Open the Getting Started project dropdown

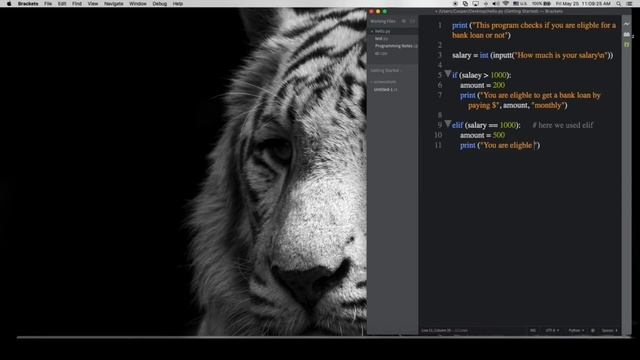[386, 71]
